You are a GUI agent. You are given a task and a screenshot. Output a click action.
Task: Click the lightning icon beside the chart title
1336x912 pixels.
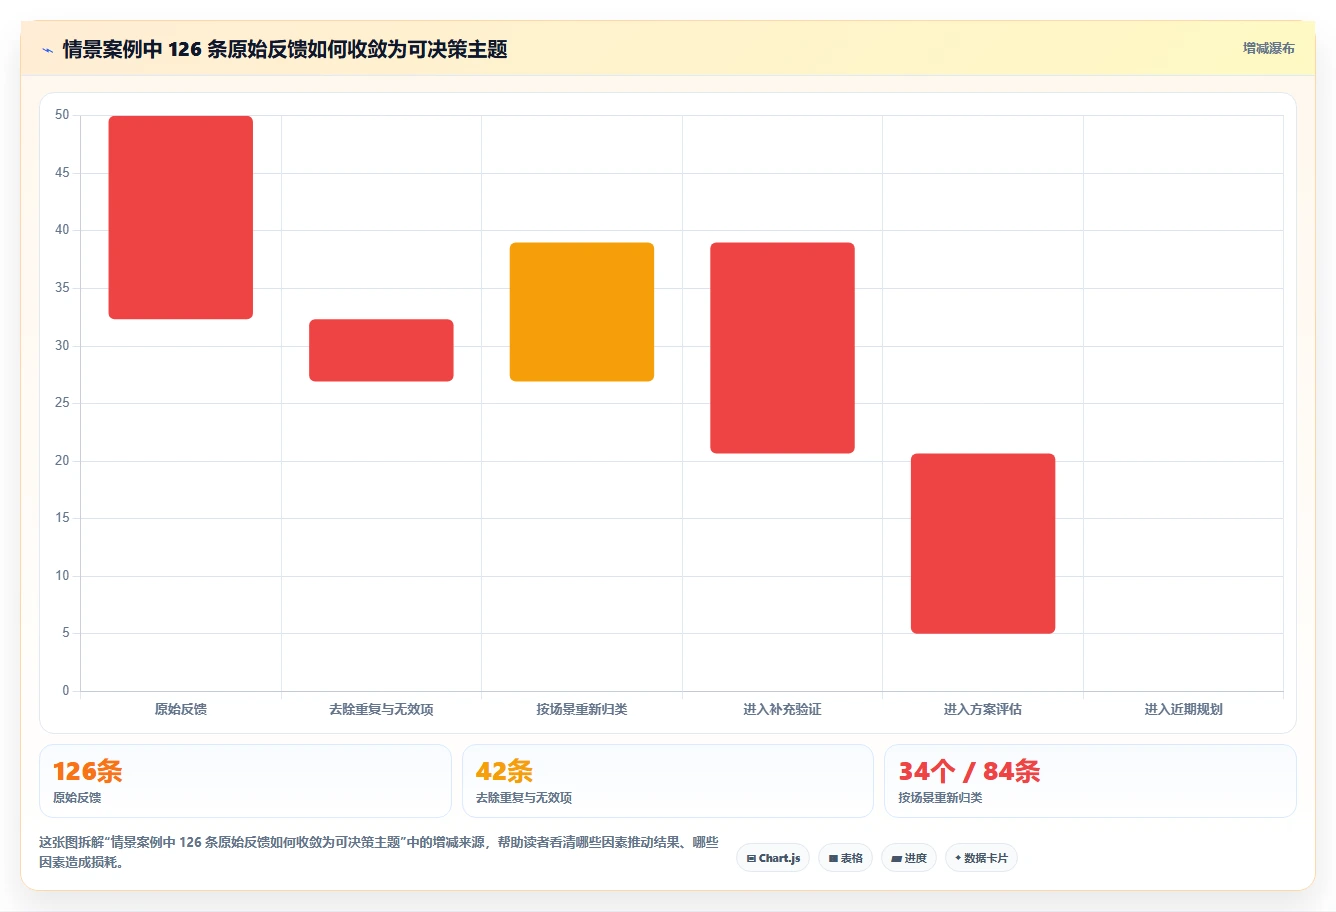click(47, 50)
